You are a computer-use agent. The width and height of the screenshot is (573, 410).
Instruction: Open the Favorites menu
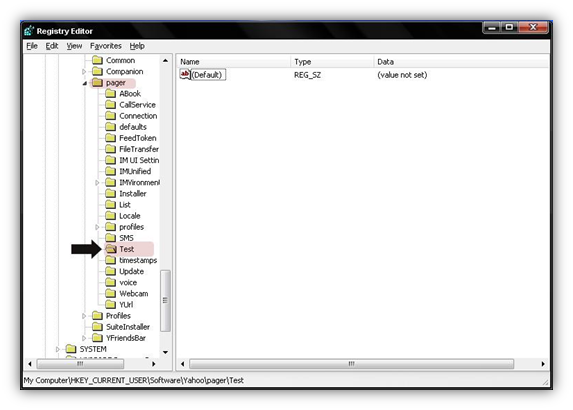106,46
